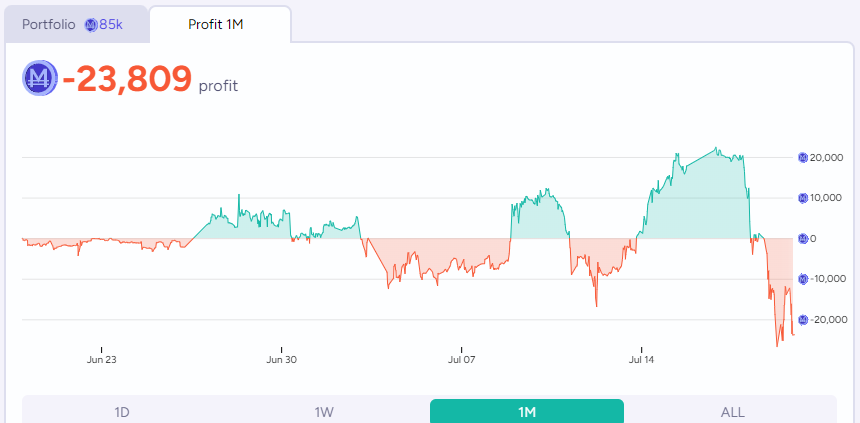
Task: Click the mana icon next to 20,000 label
Action: (x=803, y=157)
